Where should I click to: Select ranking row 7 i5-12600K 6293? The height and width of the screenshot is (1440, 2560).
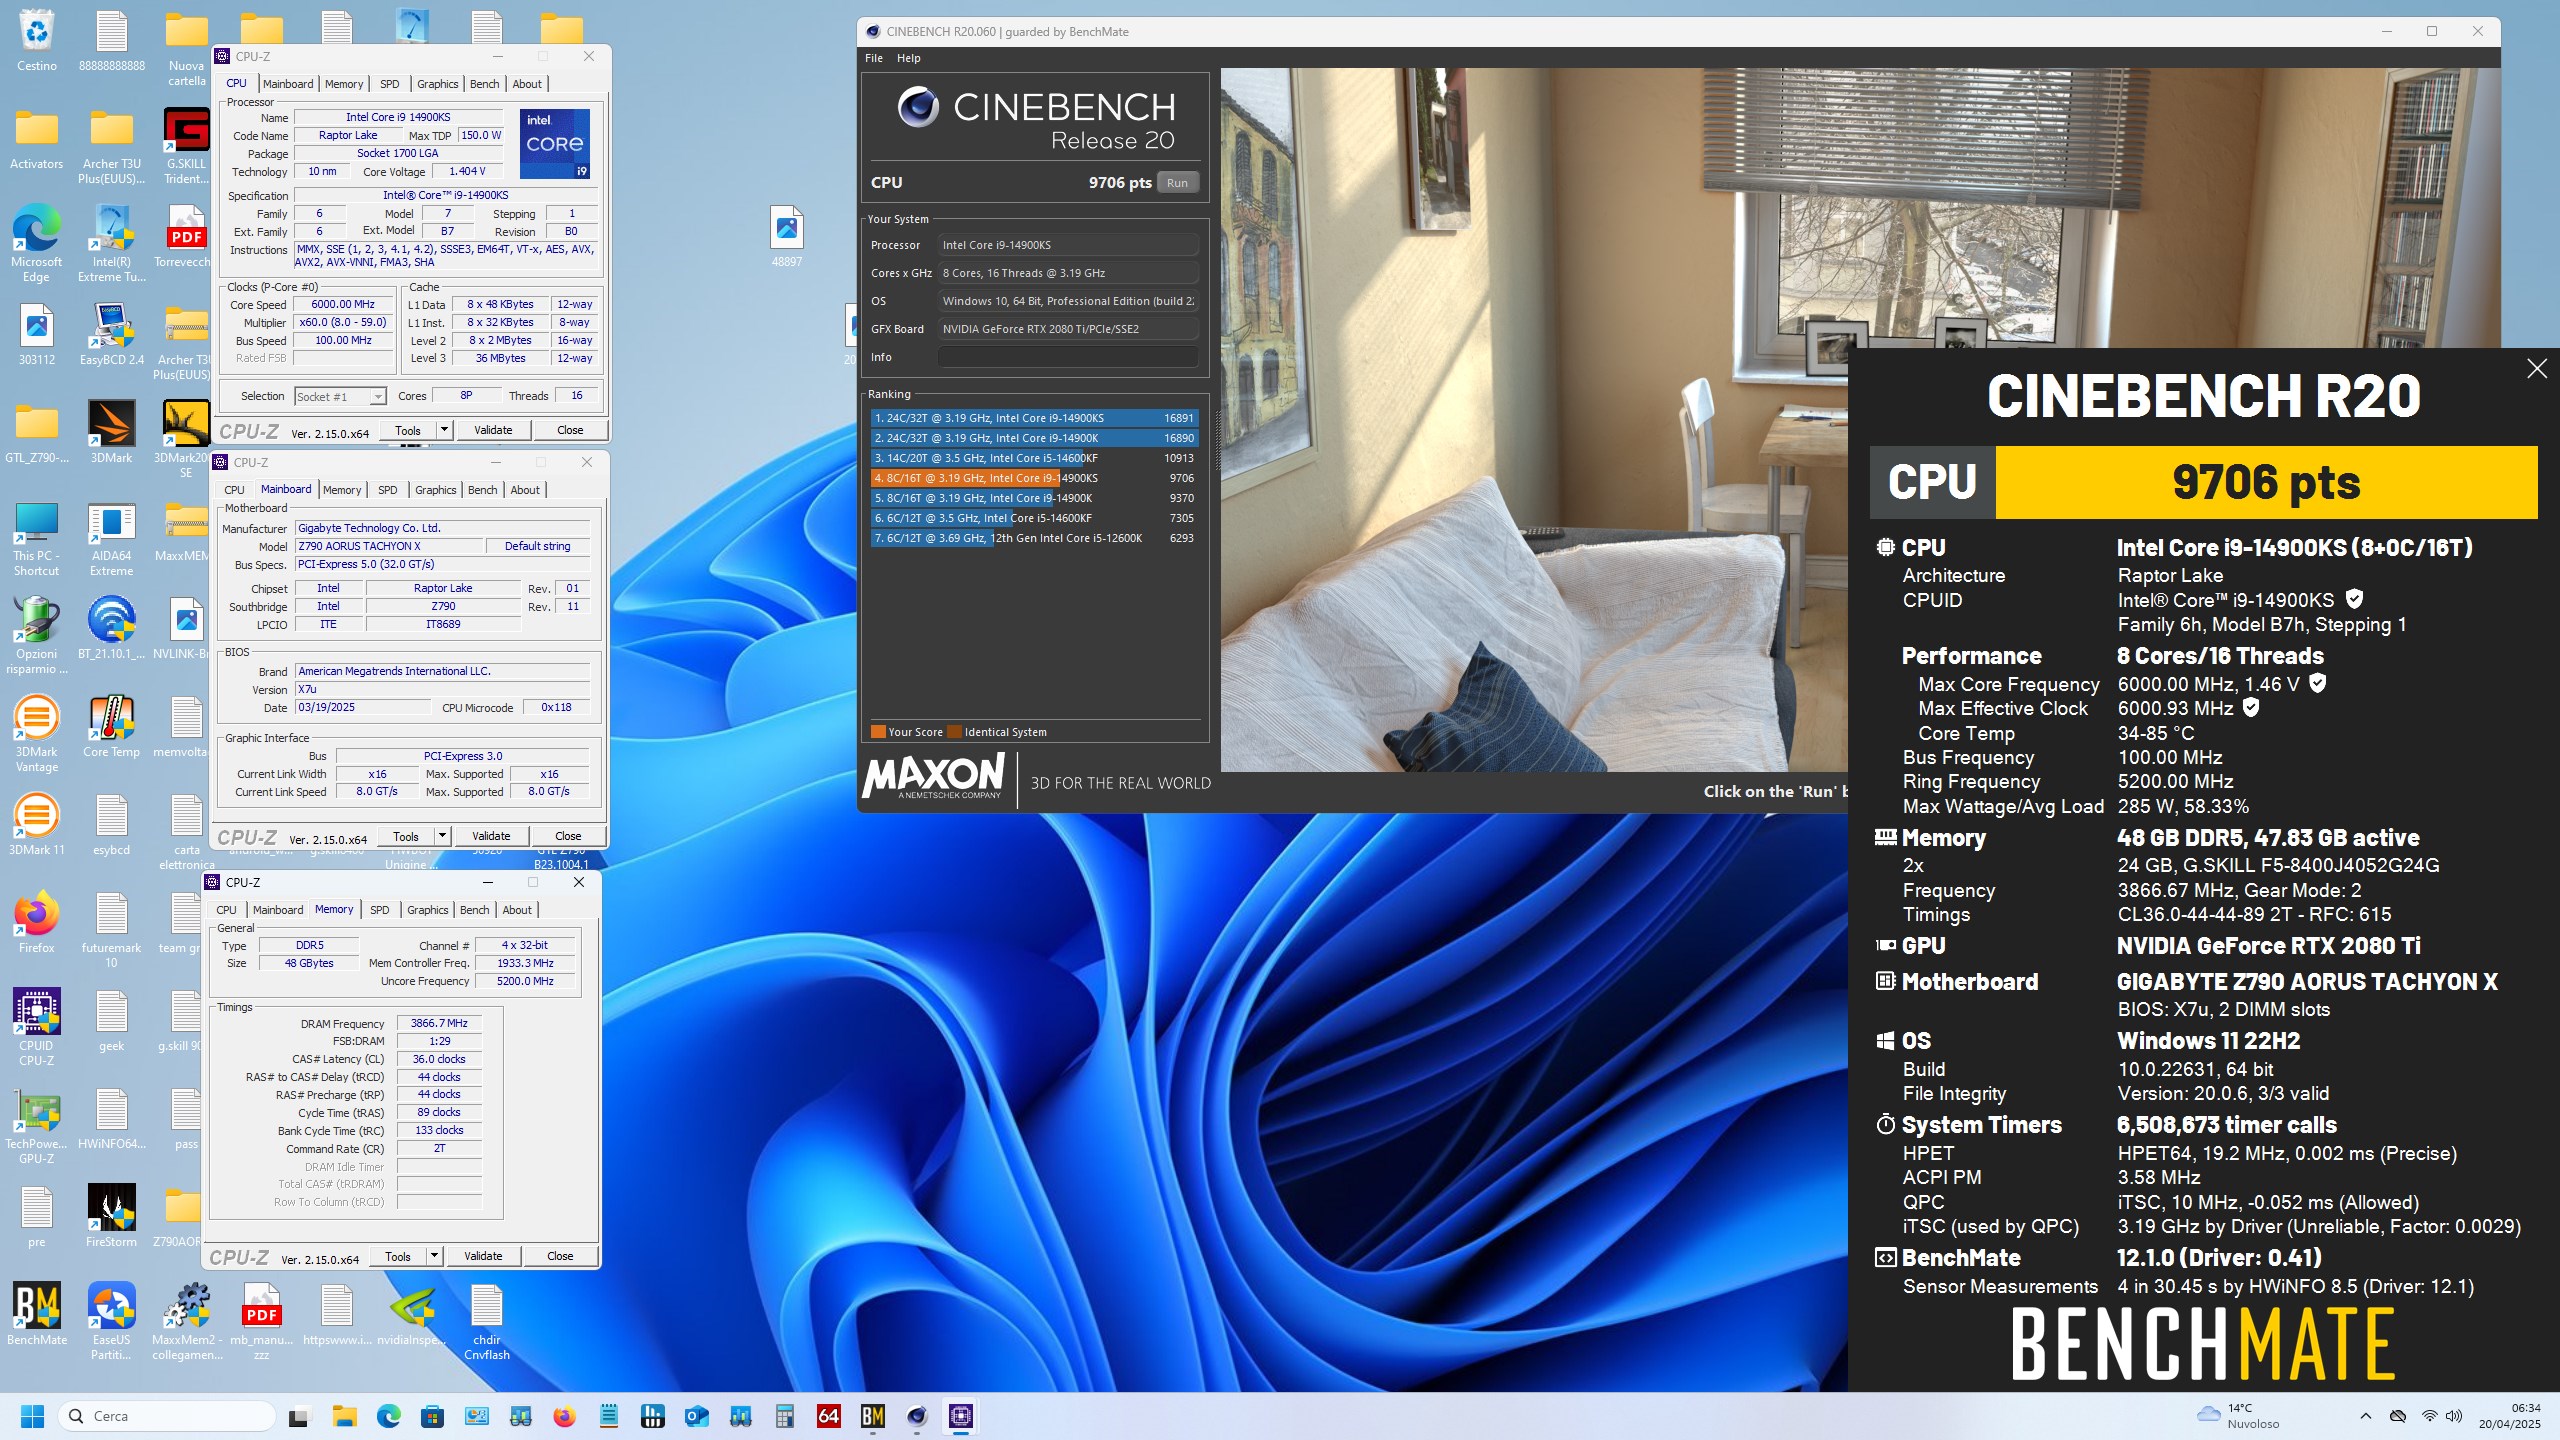1034,538
